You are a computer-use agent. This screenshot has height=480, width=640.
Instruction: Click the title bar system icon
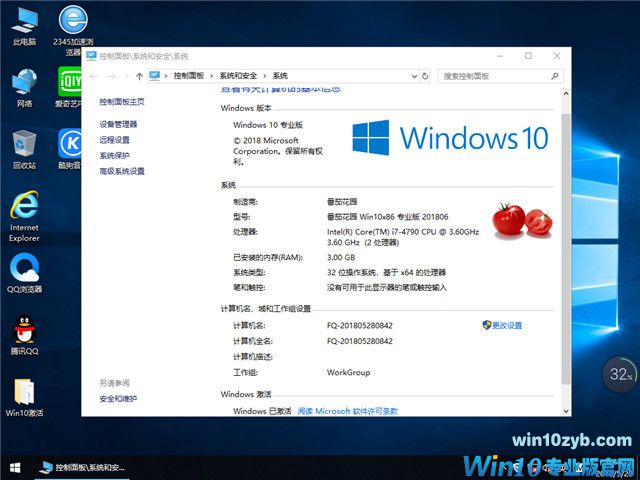coord(91,56)
